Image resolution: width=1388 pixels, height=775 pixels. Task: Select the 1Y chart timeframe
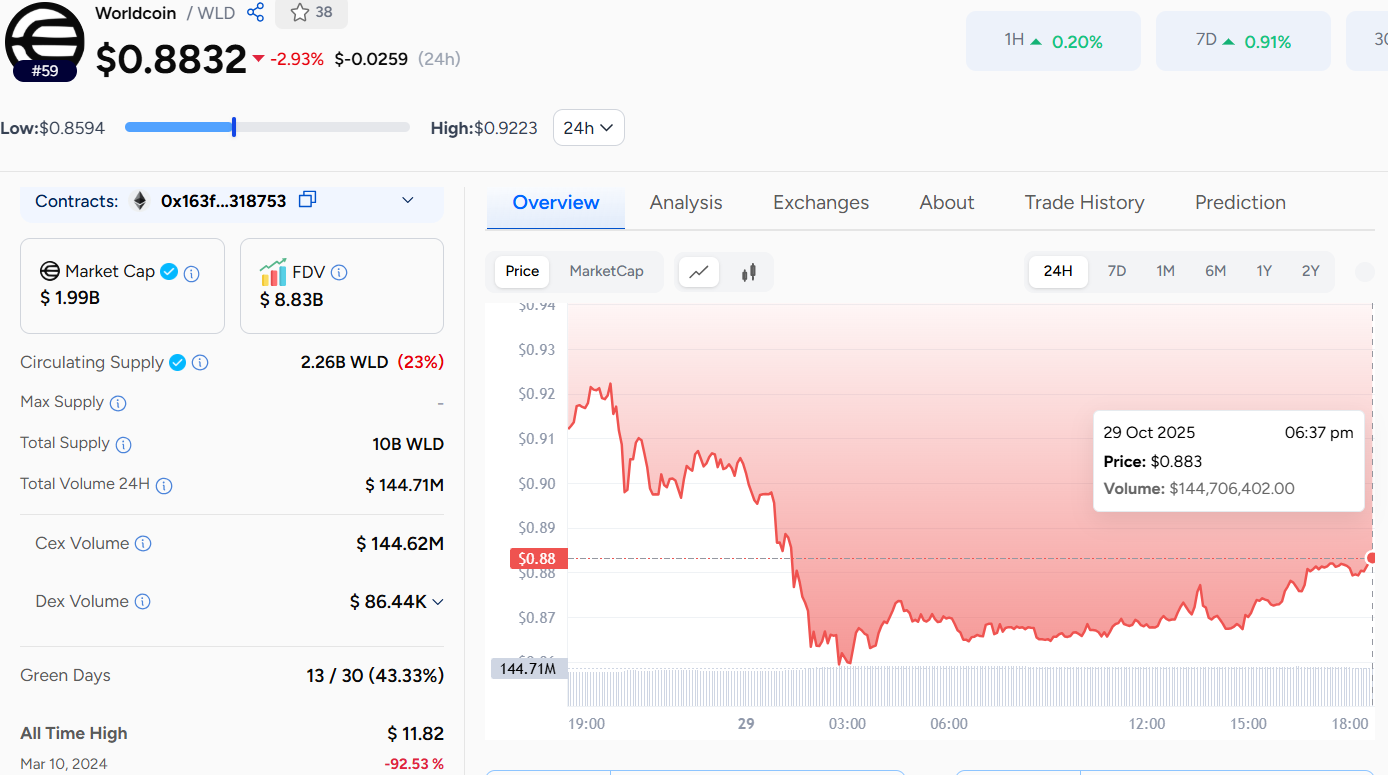tap(1264, 271)
